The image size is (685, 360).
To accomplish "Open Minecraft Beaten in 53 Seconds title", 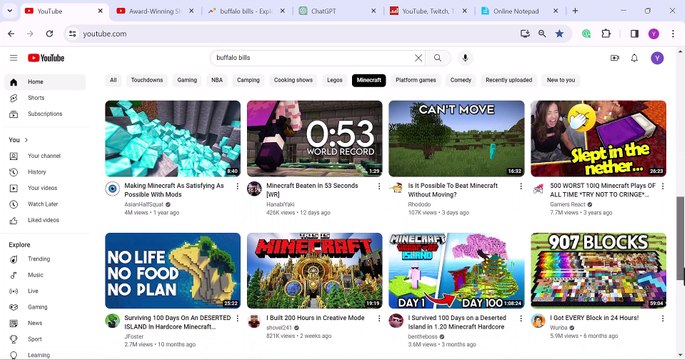I will tap(312, 190).
